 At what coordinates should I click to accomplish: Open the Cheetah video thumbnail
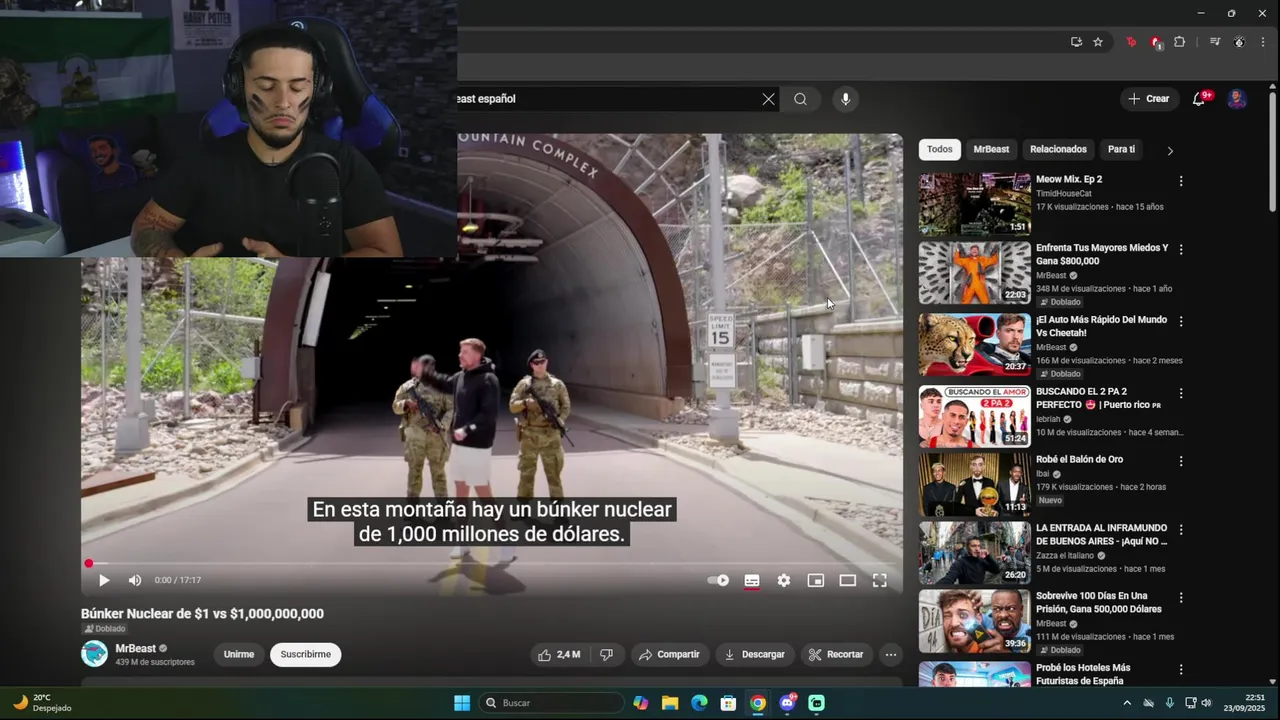tap(975, 344)
